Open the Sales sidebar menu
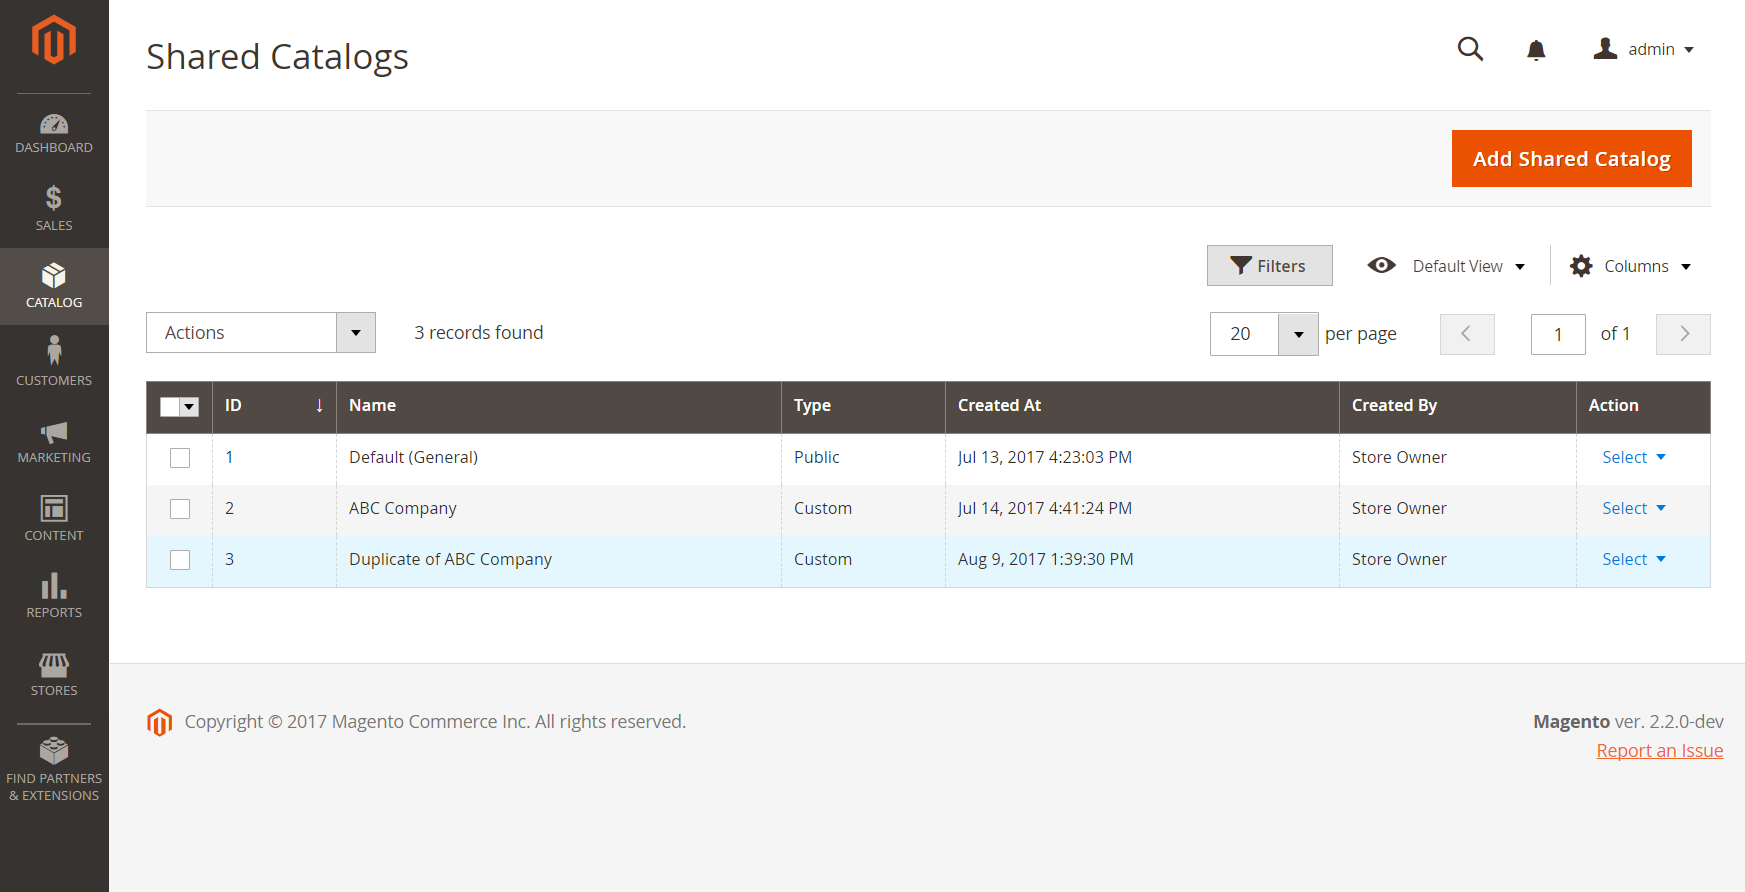The width and height of the screenshot is (1745, 892). (x=54, y=208)
